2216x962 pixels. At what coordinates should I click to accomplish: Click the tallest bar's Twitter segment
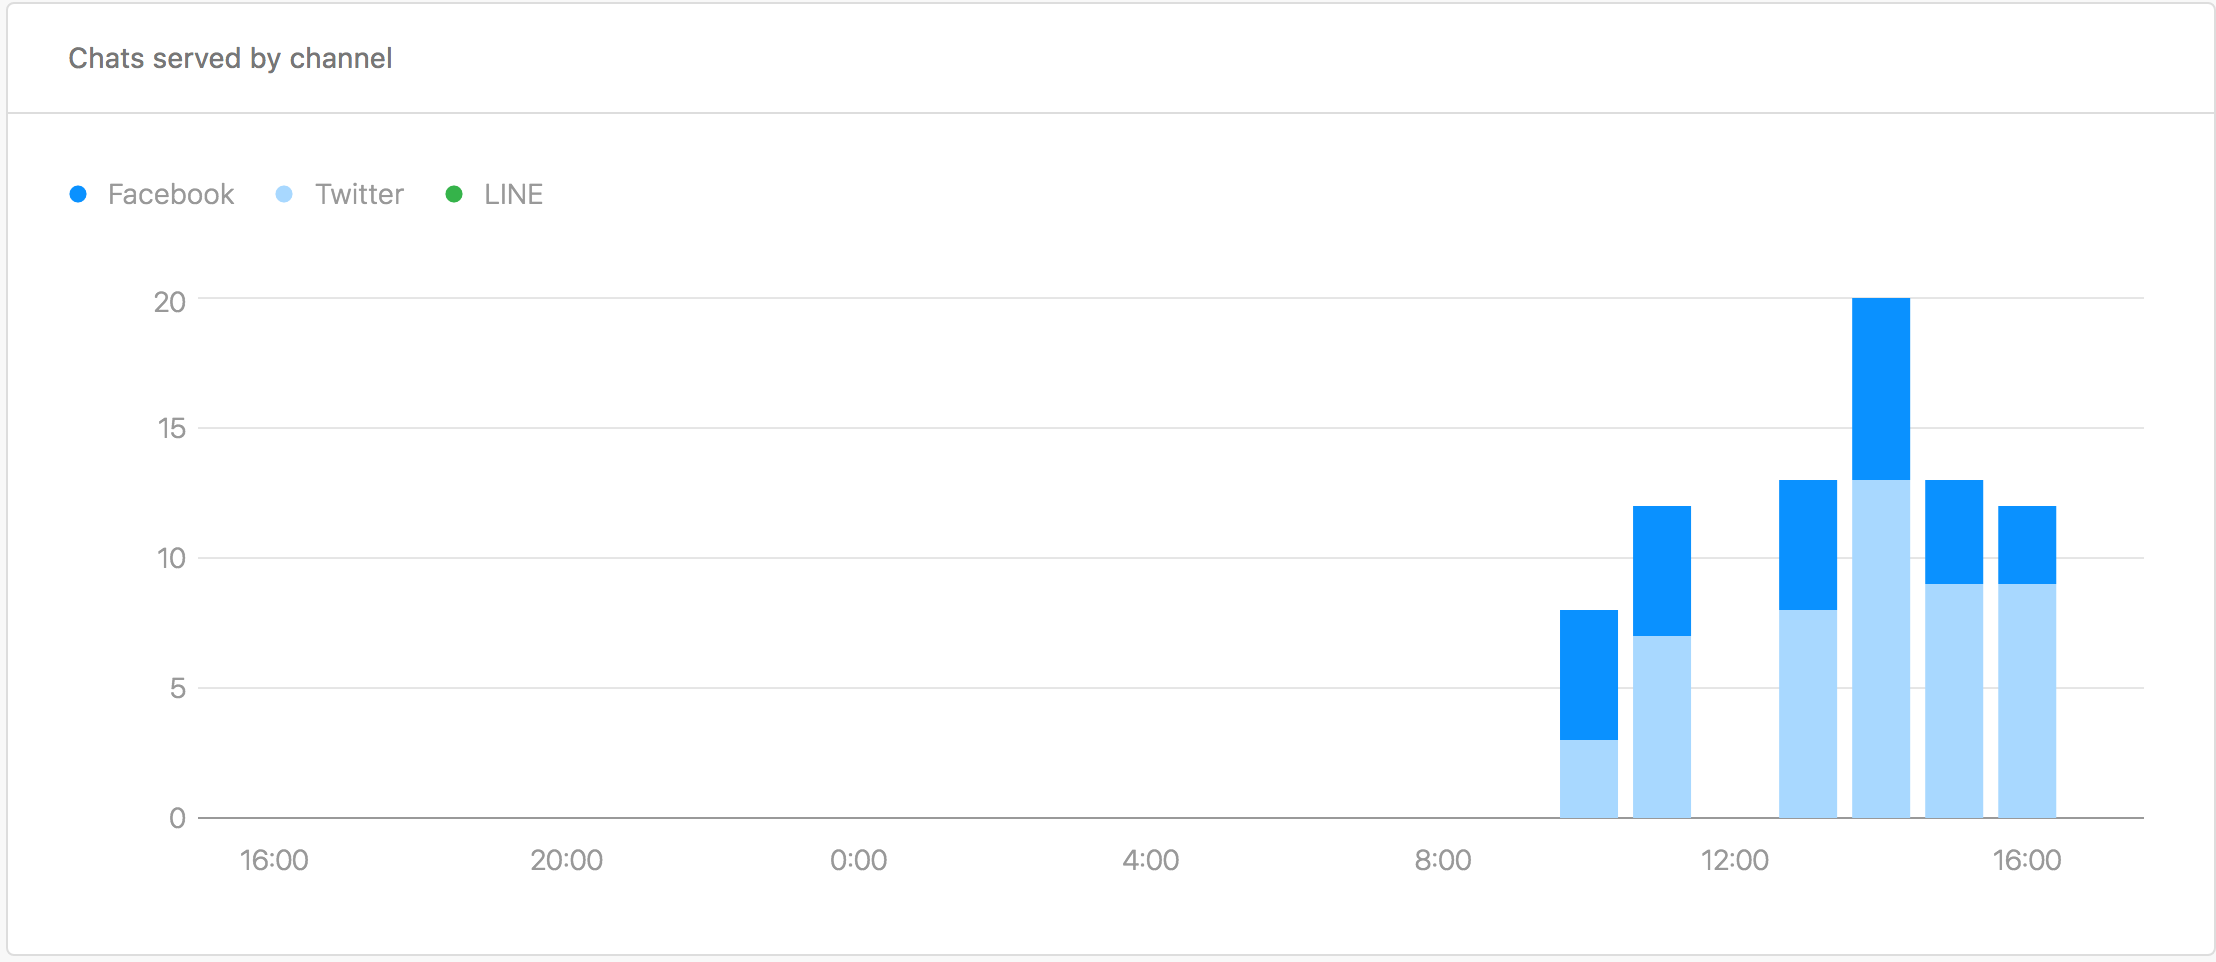(1881, 649)
